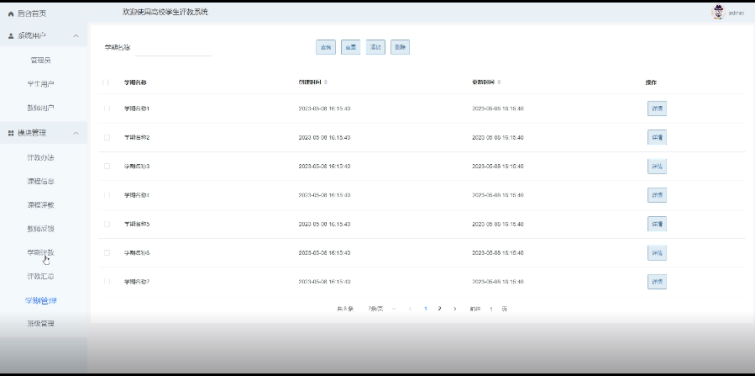
Task: Click the grid icon beside 模块管理
Action: click(11, 133)
